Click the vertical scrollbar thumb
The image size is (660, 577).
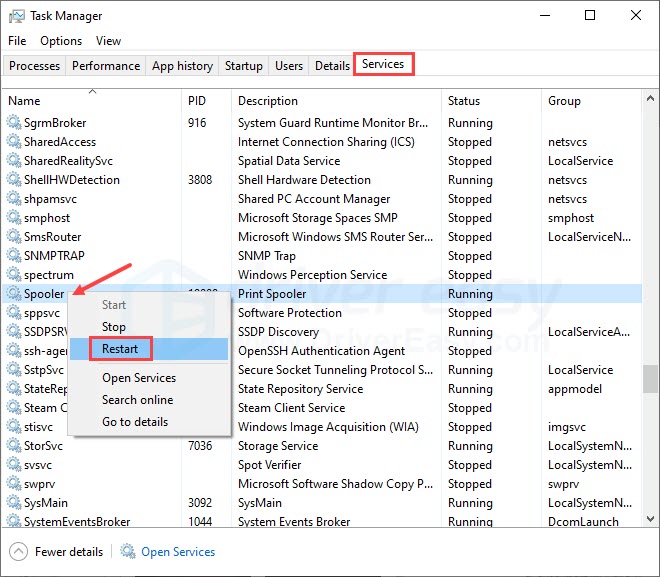[x=651, y=380]
